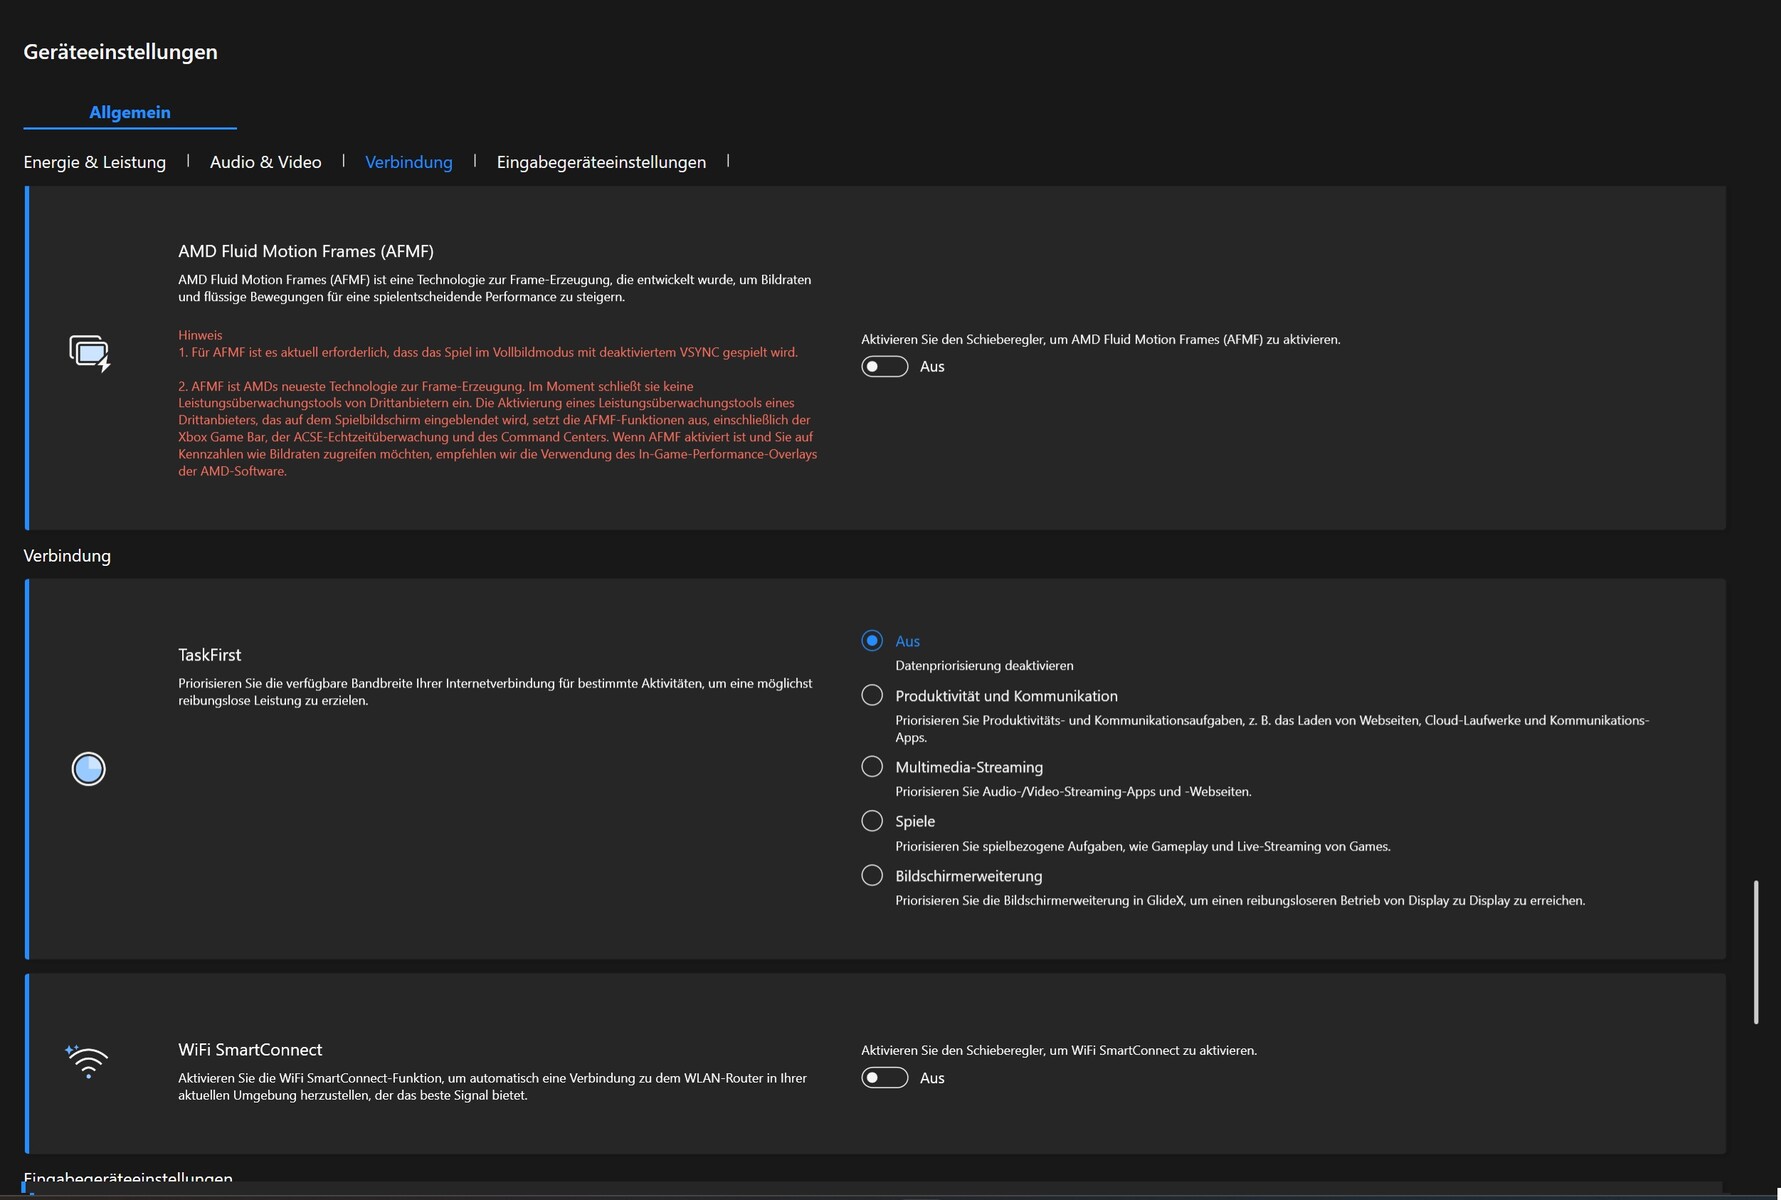Click the vertical scrollbar thumb
The height and width of the screenshot is (1200, 1781).
coord(1755,951)
